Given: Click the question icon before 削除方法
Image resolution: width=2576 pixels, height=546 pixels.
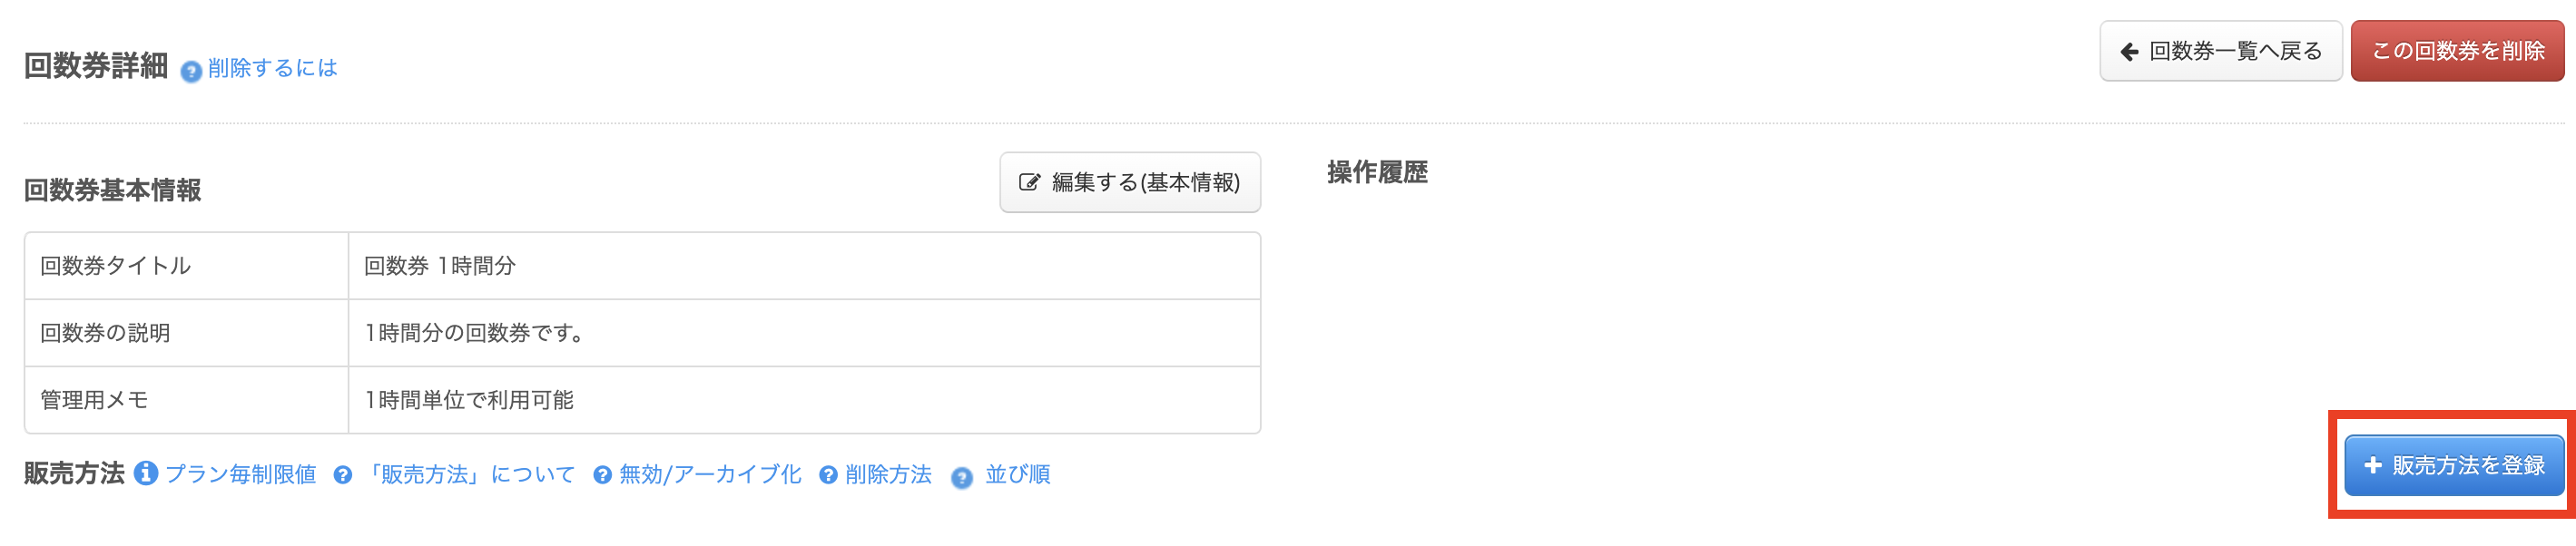Looking at the screenshot, I should coord(828,475).
